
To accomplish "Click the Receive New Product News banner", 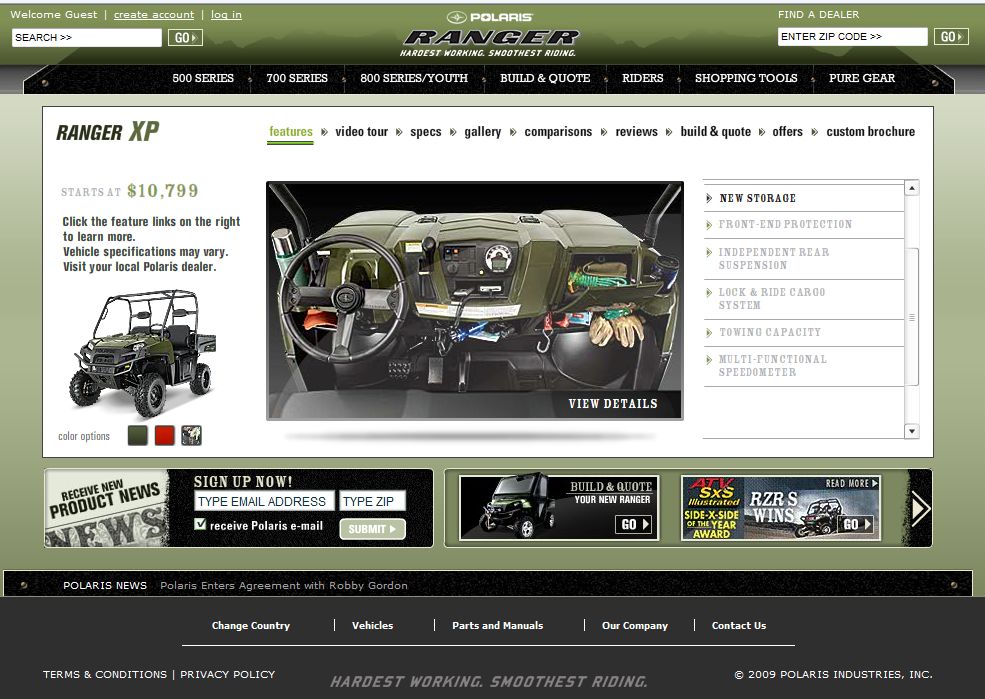I will (x=107, y=508).
